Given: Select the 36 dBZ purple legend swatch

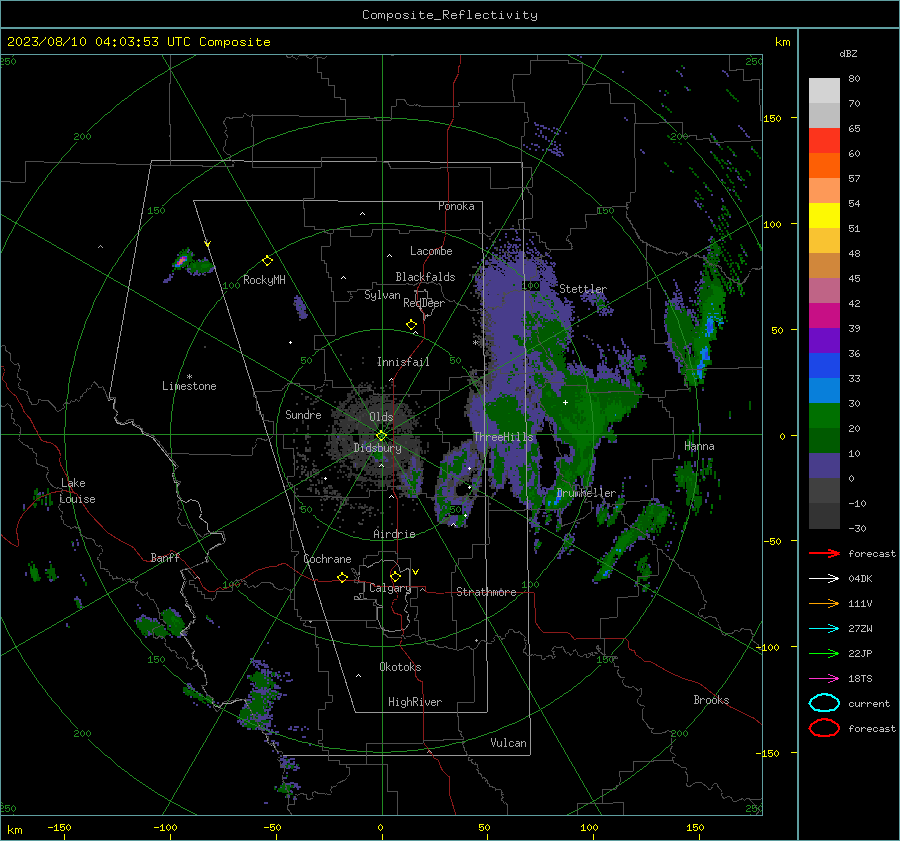Looking at the screenshot, I should tap(824, 340).
